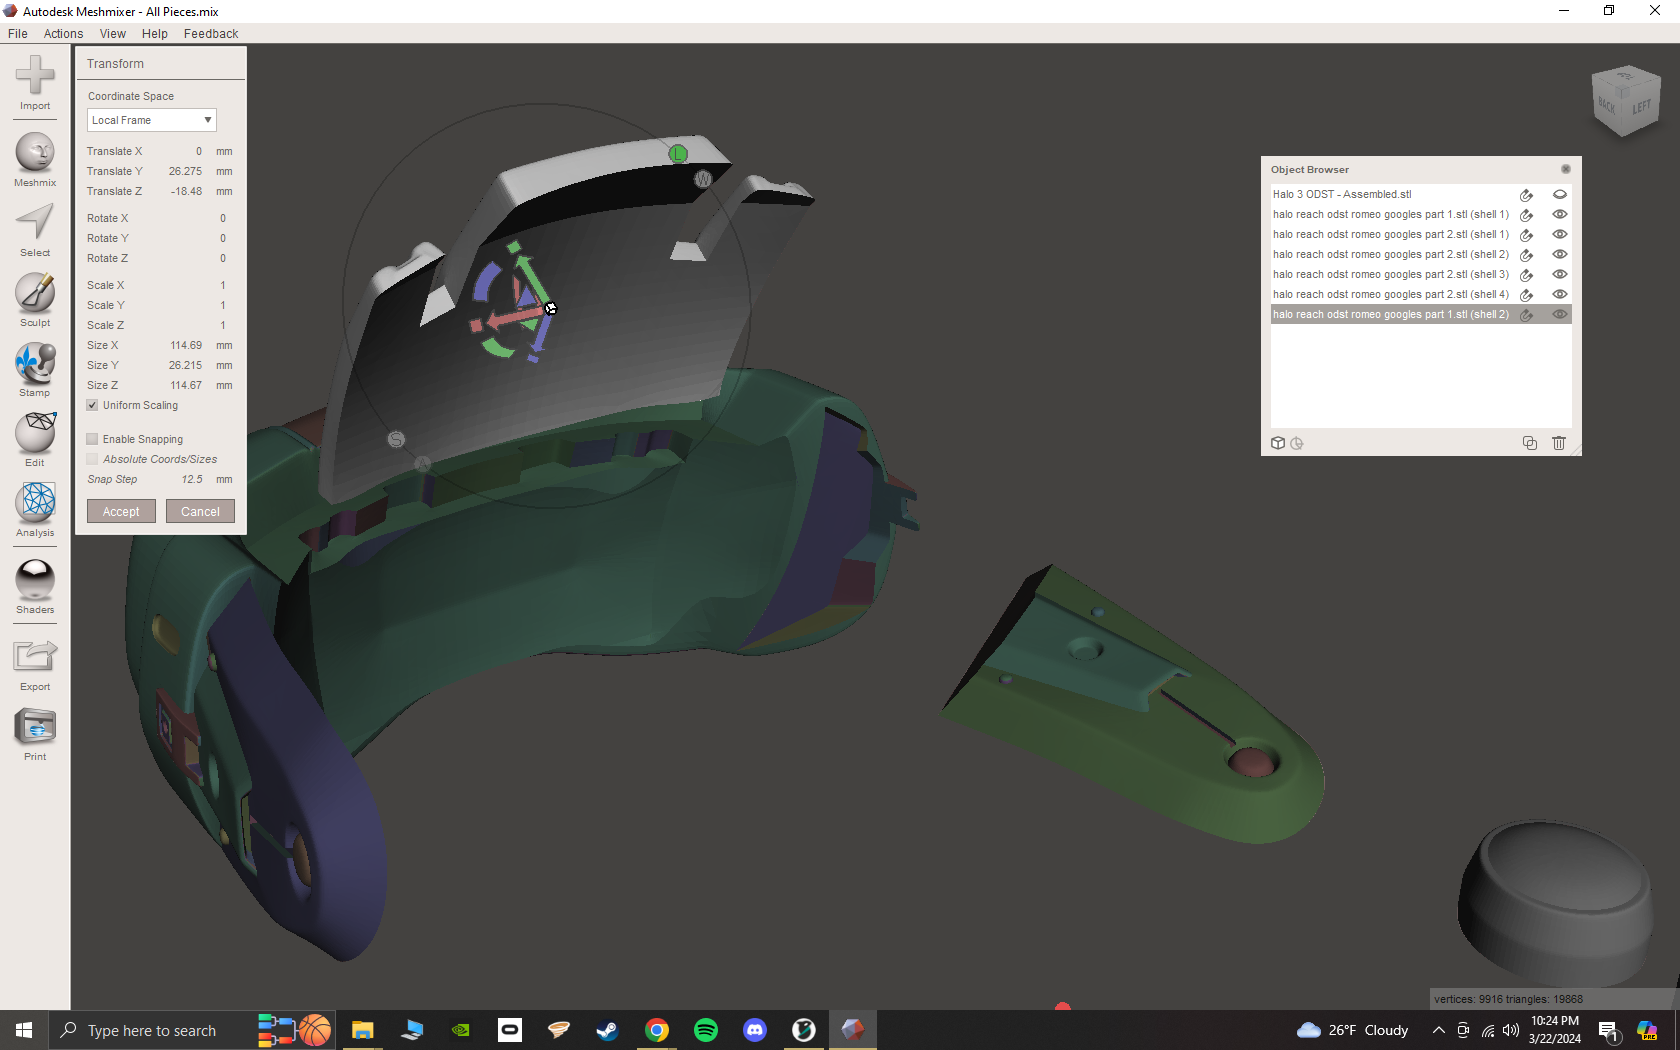Open Spotify from the taskbar
Screen dimensions: 1680x1050
(705, 1030)
